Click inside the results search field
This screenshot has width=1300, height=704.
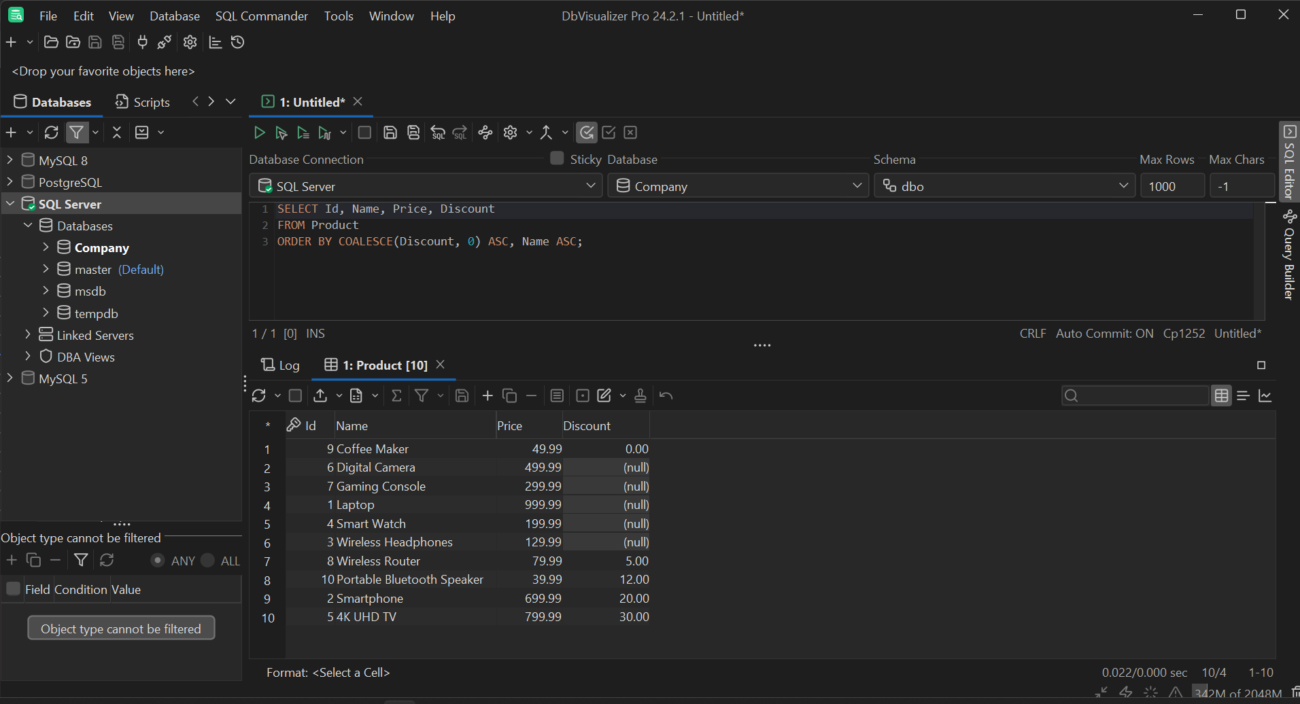pyautogui.click(x=1135, y=395)
